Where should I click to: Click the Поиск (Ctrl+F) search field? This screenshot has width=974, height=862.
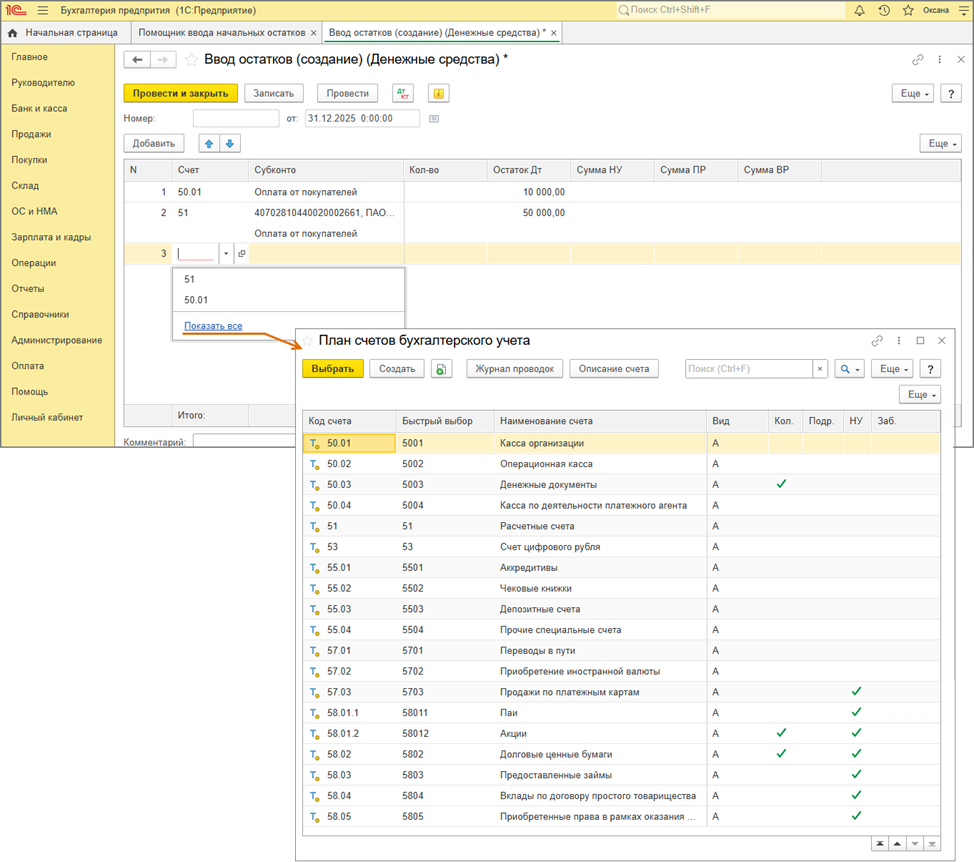pos(748,369)
